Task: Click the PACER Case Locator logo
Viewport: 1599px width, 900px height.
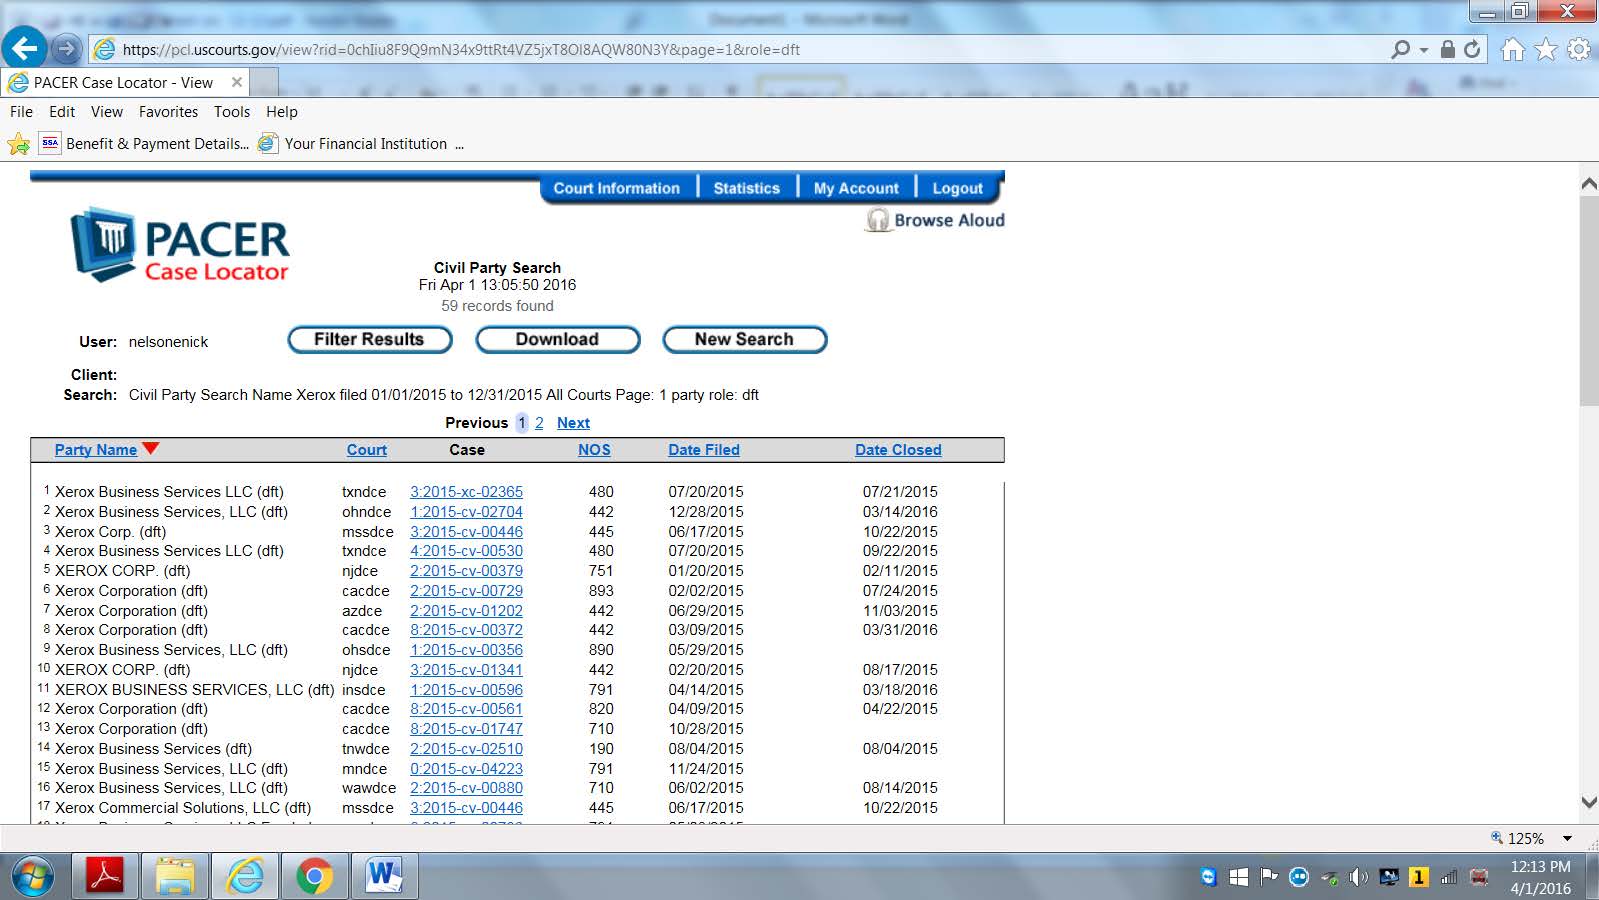Action: pos(180,245)
